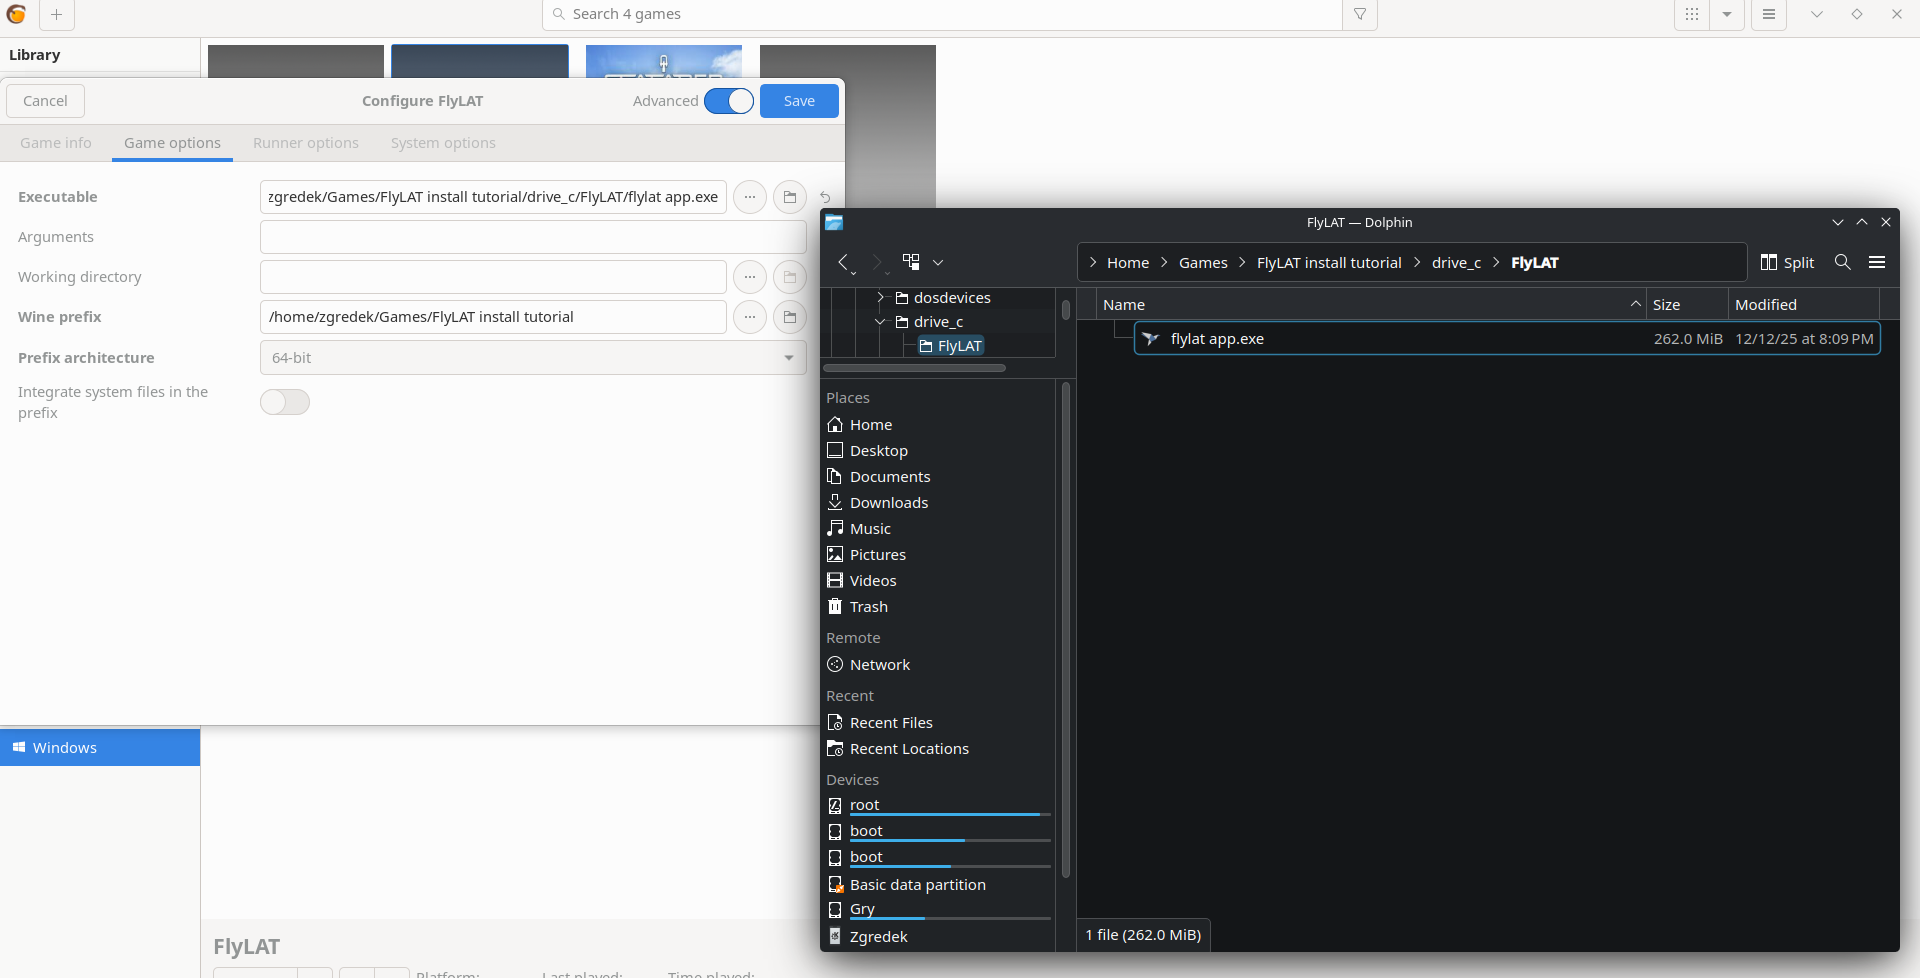Toggle the Advanced switch off

click(x=729, y=101)
